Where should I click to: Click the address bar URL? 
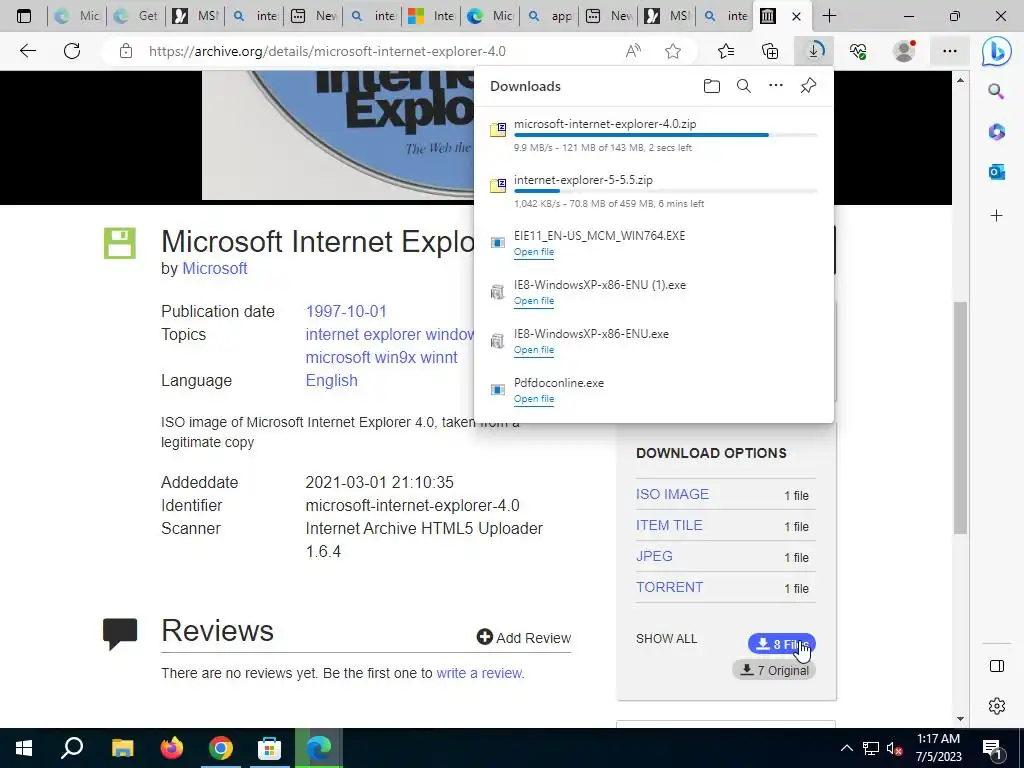(x=327, y=51)
